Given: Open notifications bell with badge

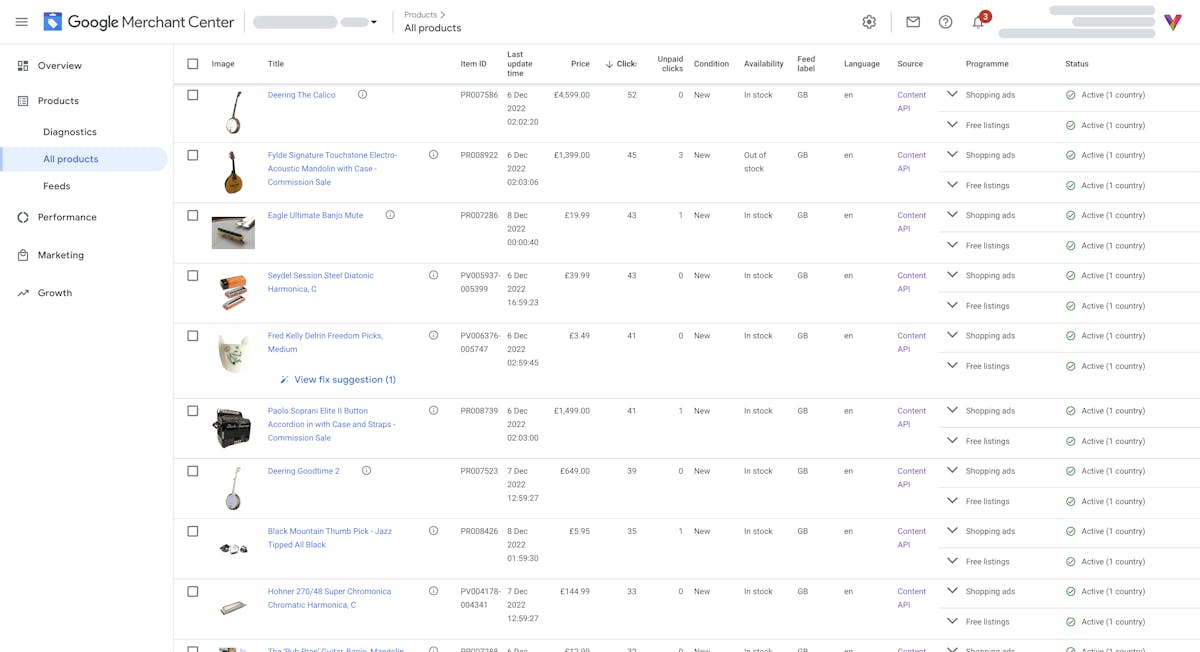Looking at the screenshot, I should [x=979, y=21].
